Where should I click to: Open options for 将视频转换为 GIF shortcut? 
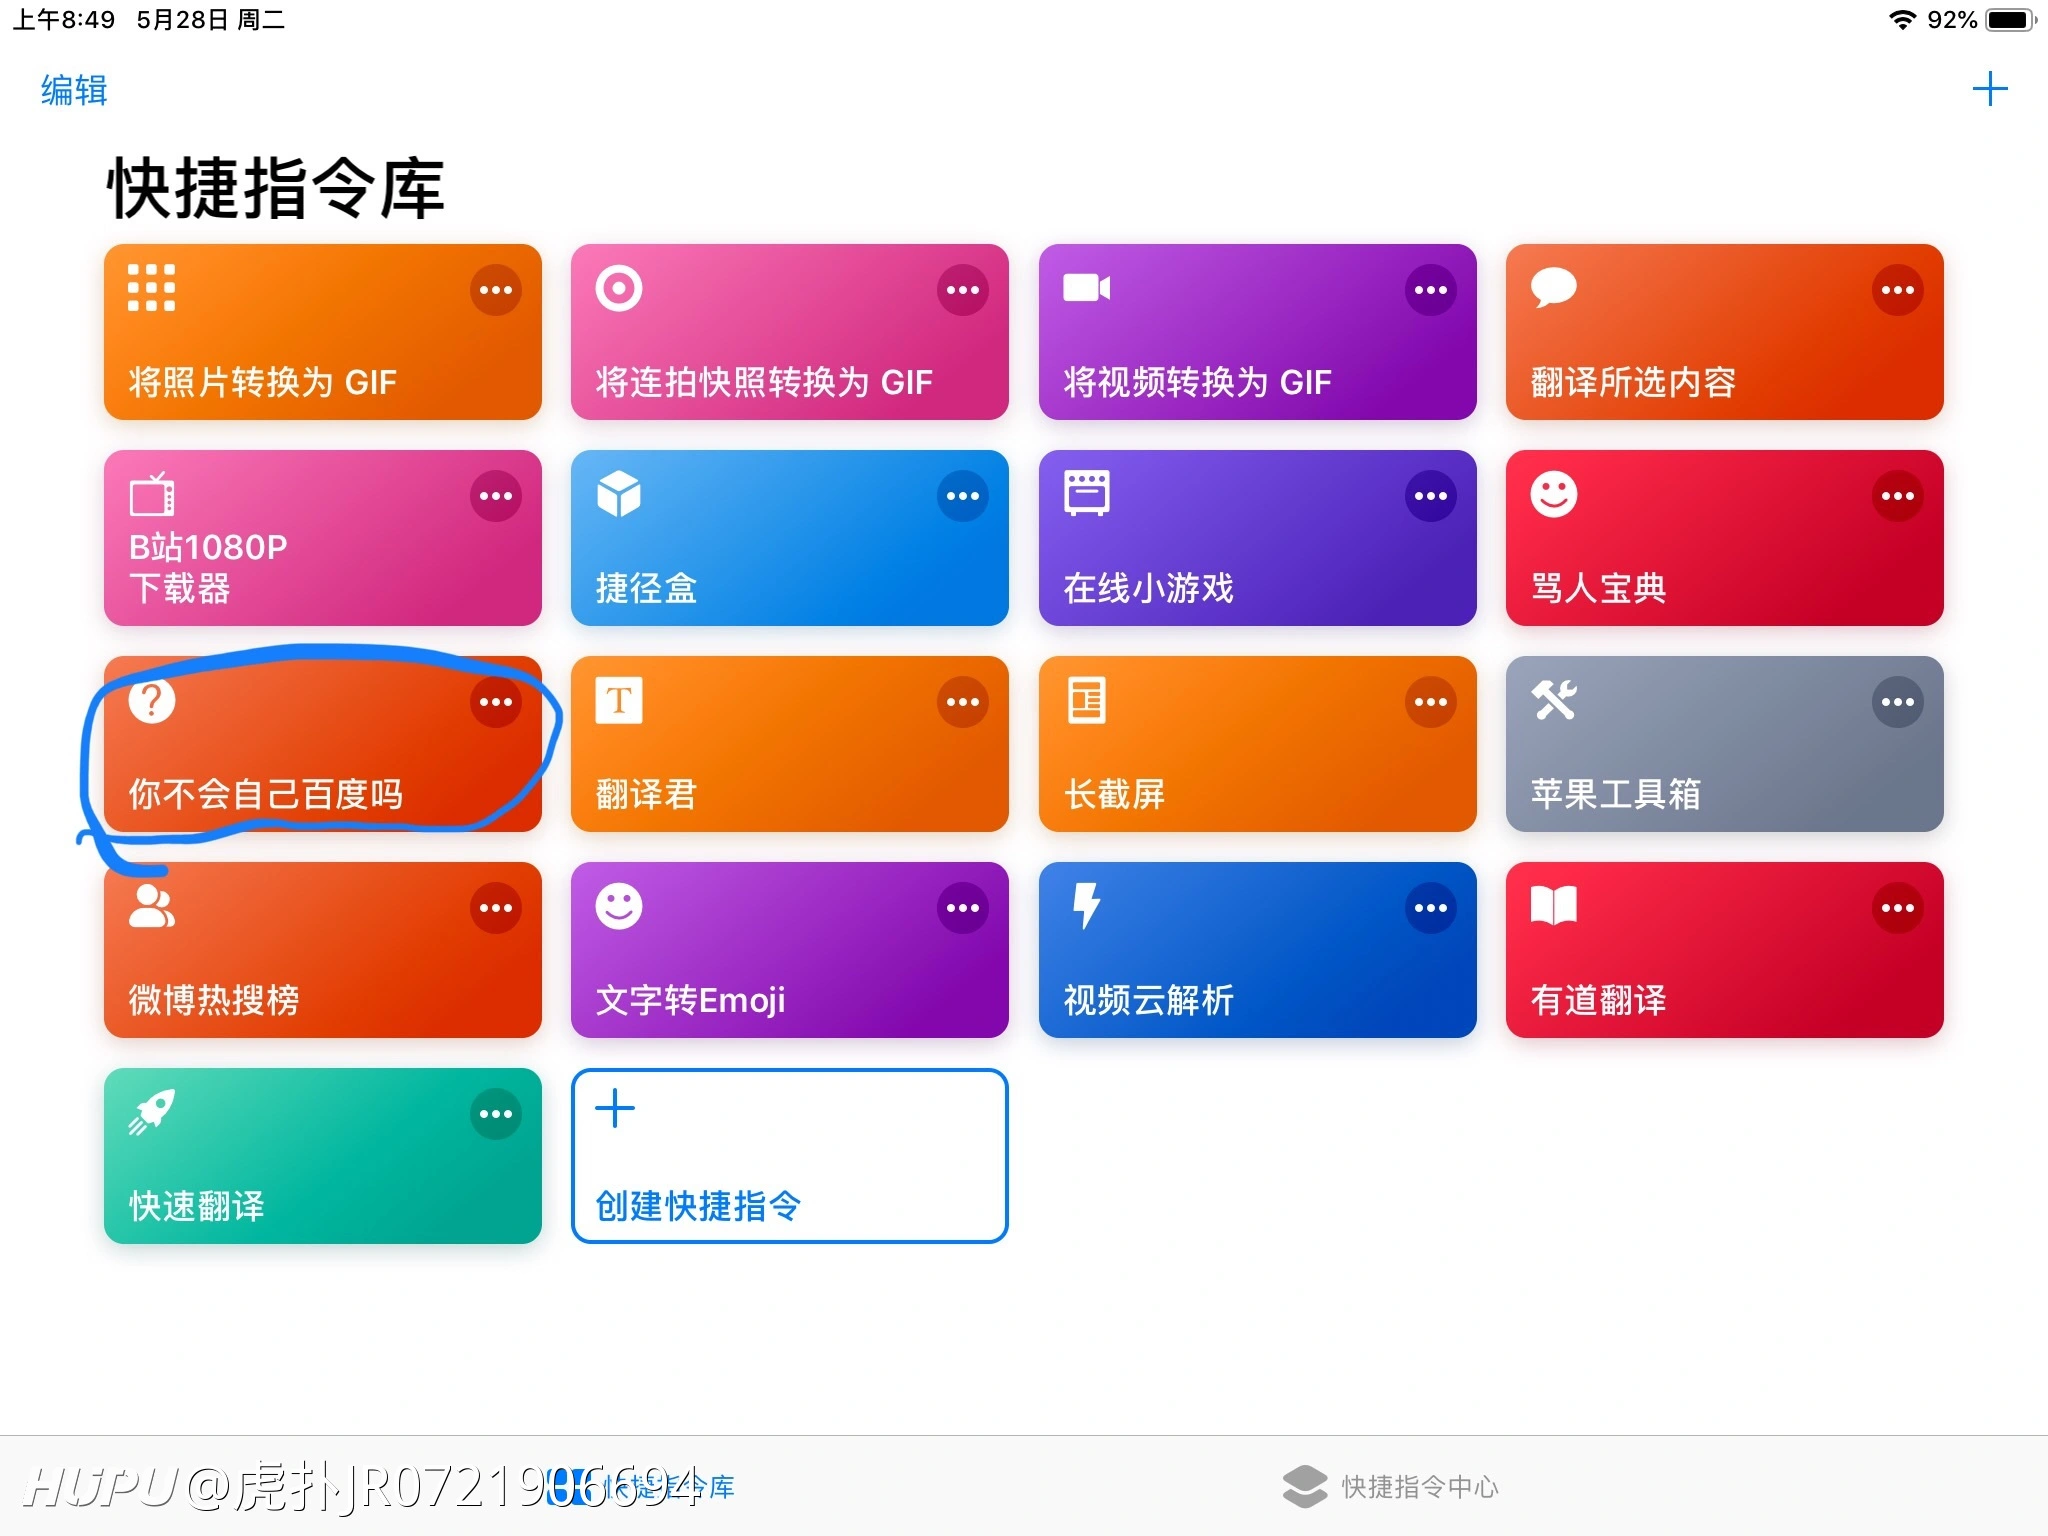[1431, 290]
